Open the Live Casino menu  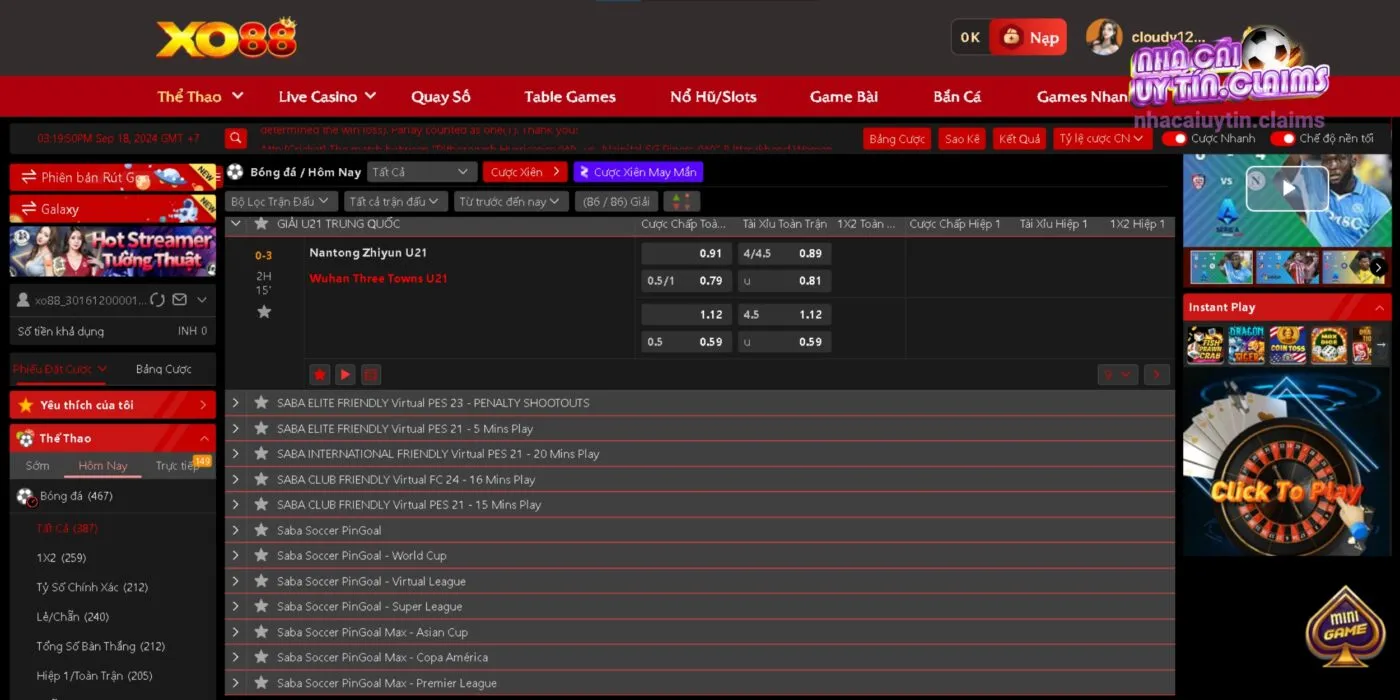[327, 97]
